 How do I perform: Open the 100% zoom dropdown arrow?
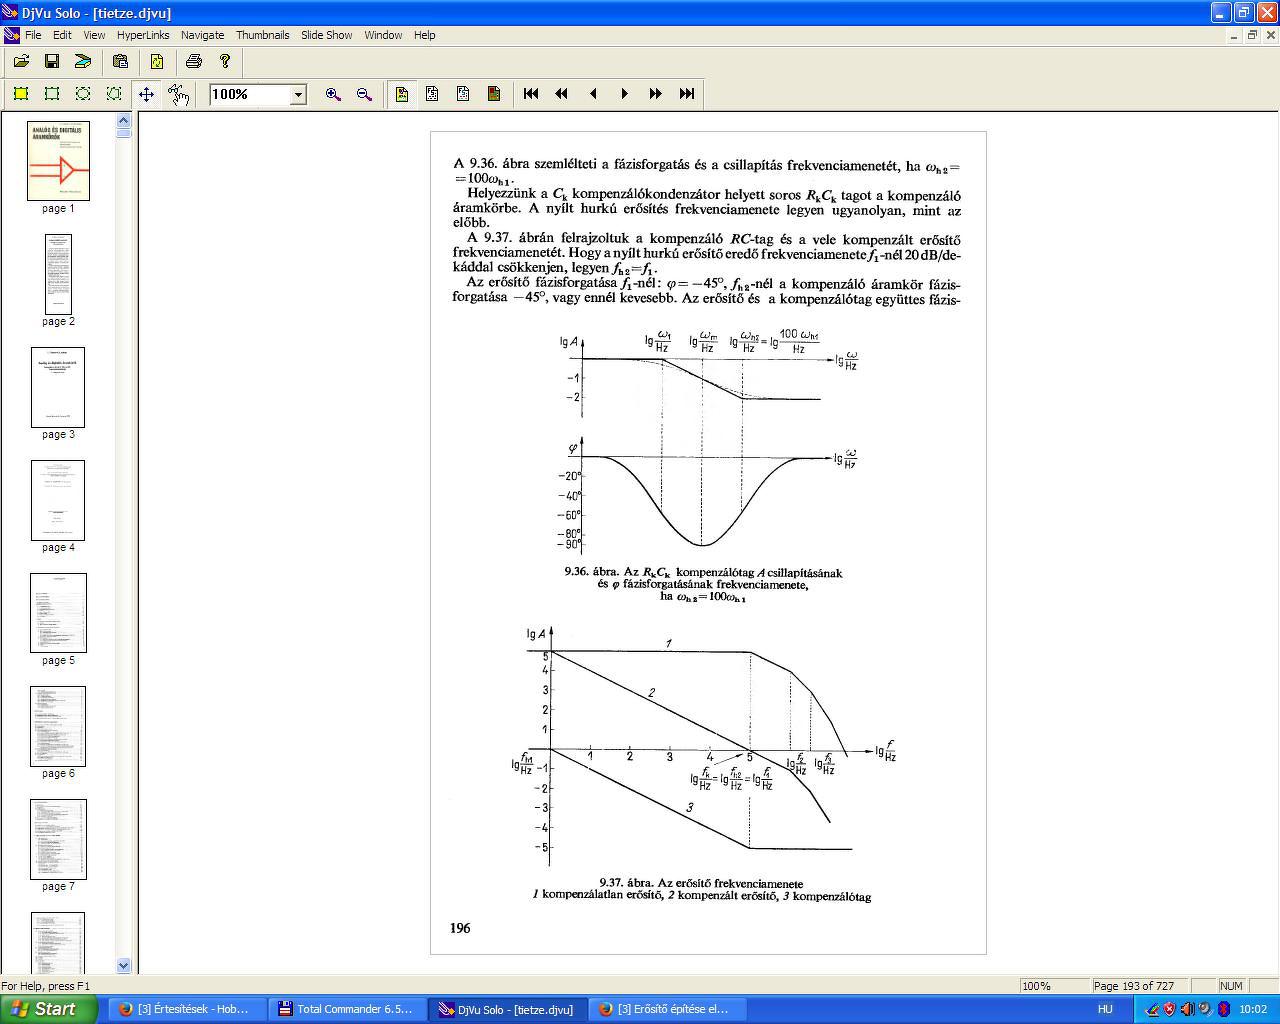(297, 94)
